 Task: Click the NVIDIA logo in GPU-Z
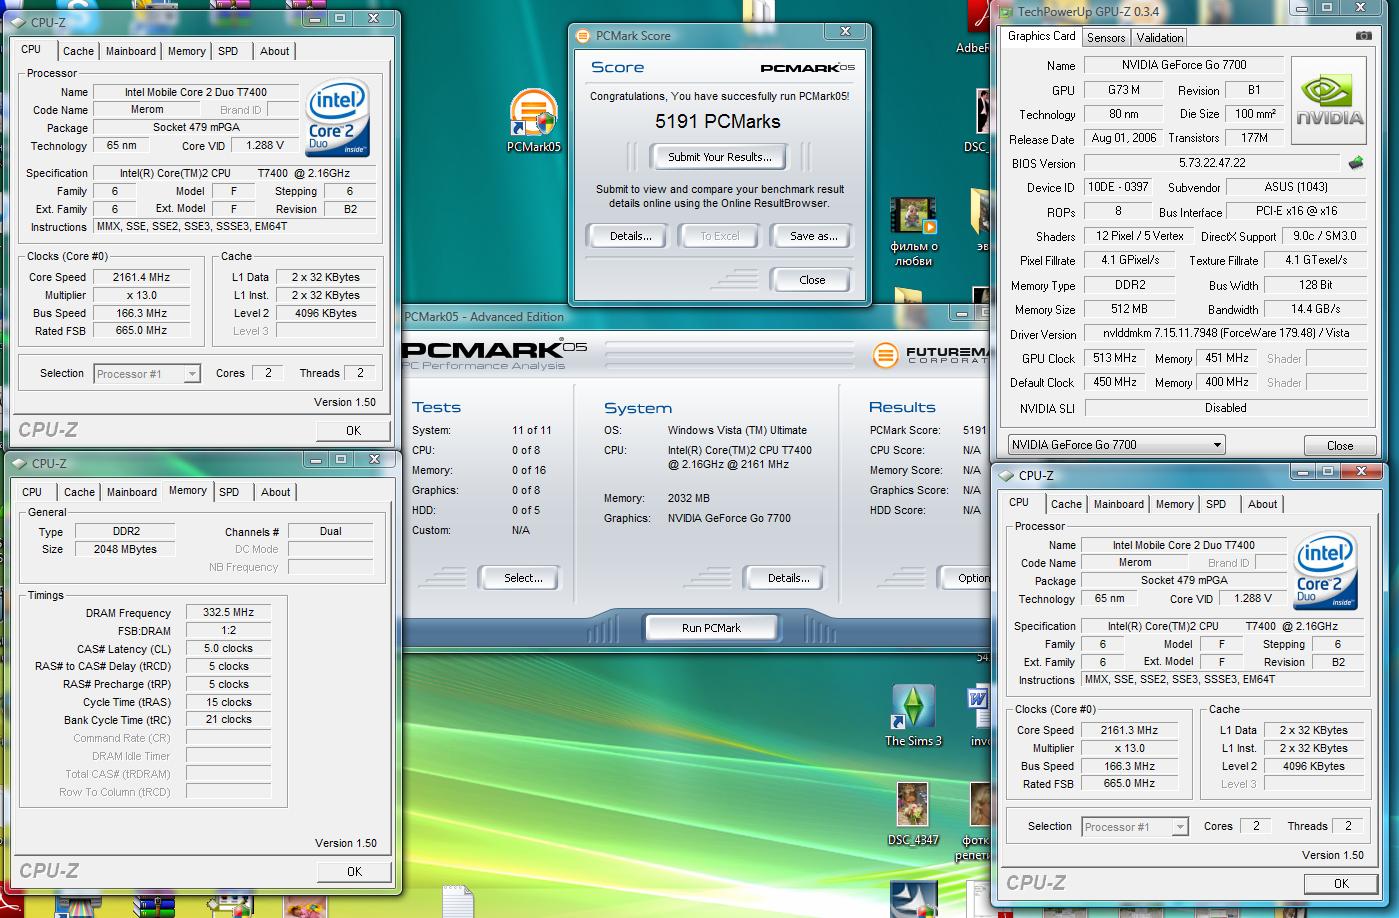pos(1329,101)
